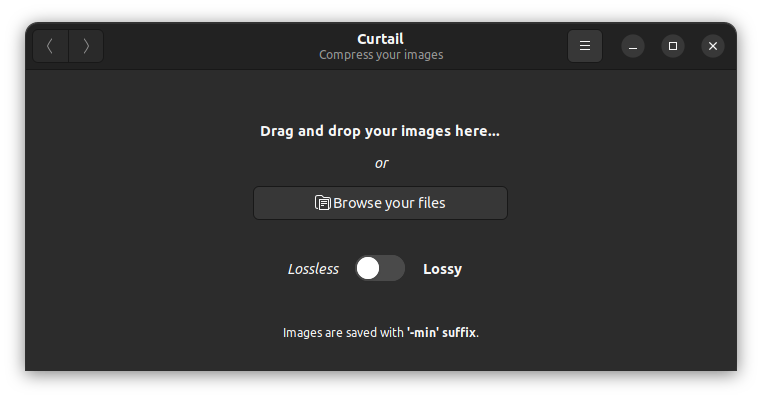The height and width of the screenshot is (399, 762).
Task: Click the Browse your files button
Action: [x=380, y=203]
